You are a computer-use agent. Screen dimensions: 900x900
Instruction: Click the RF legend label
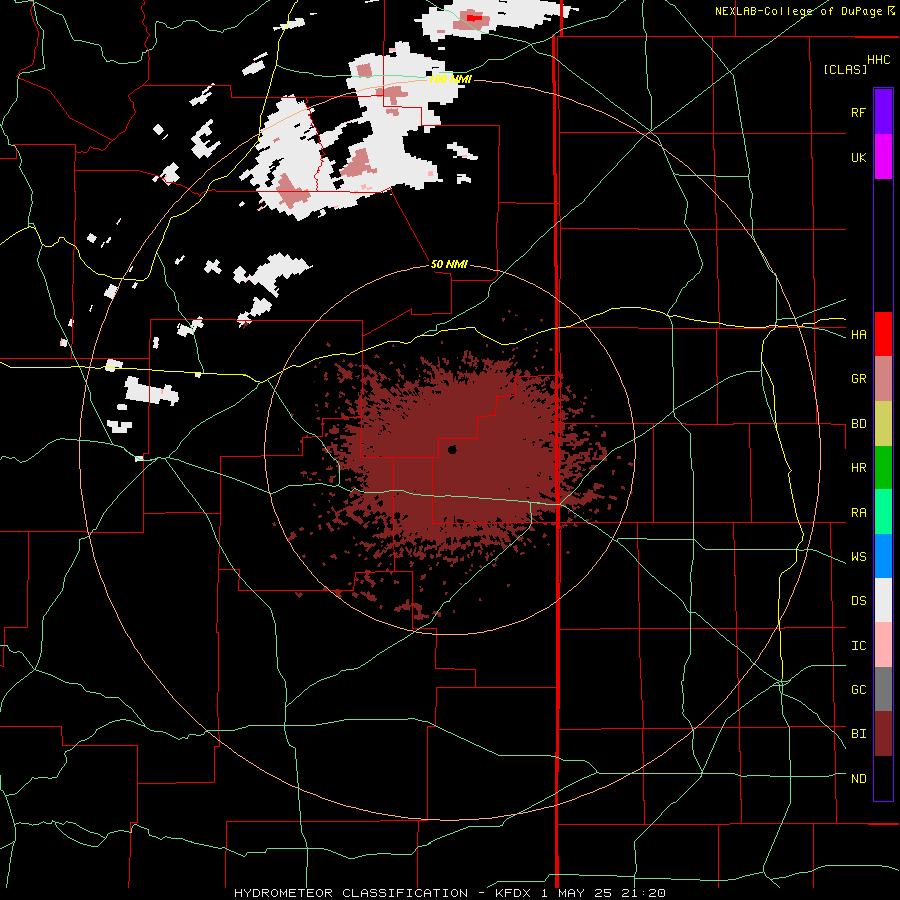[858, 112]
